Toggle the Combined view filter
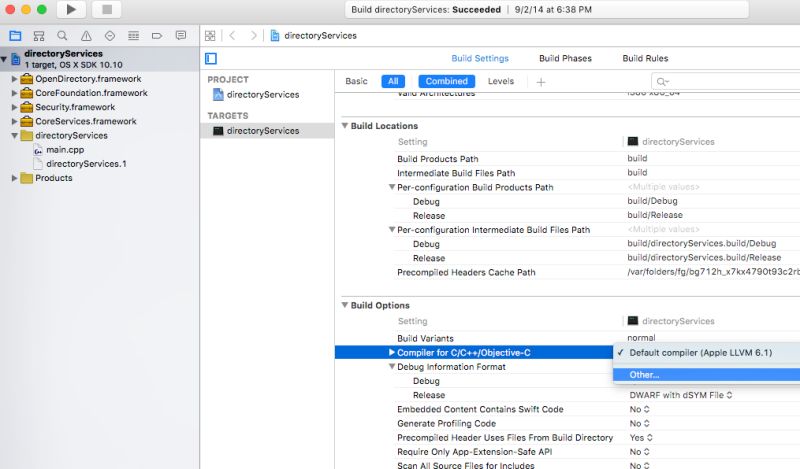This screenshot has height=469, width=800. 446,81
